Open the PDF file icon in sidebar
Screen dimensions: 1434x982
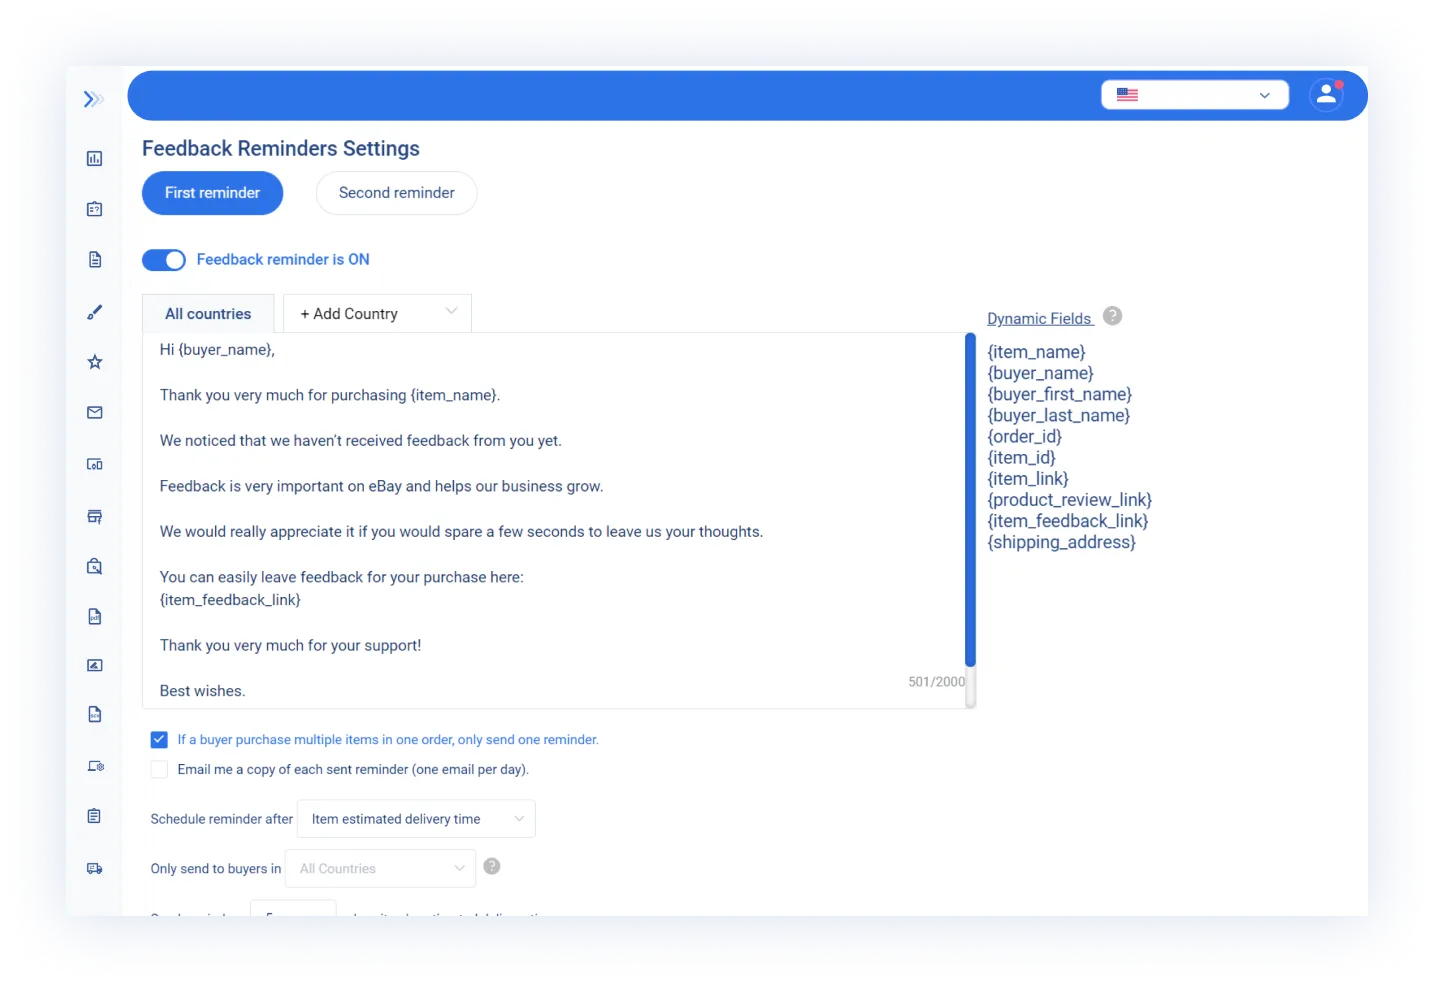[95, 616]
